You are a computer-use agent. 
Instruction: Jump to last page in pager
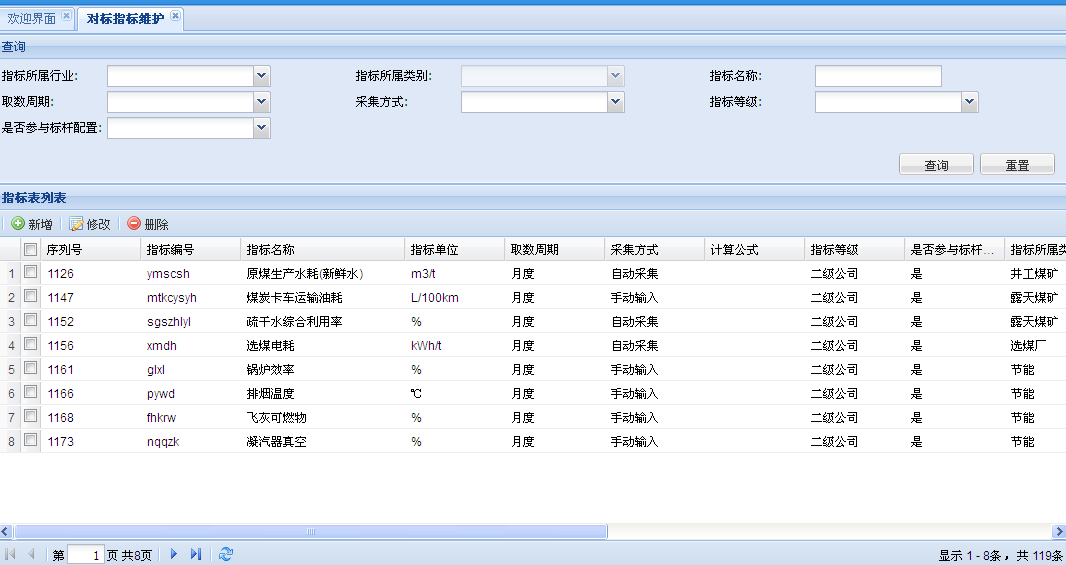(196, 554)
